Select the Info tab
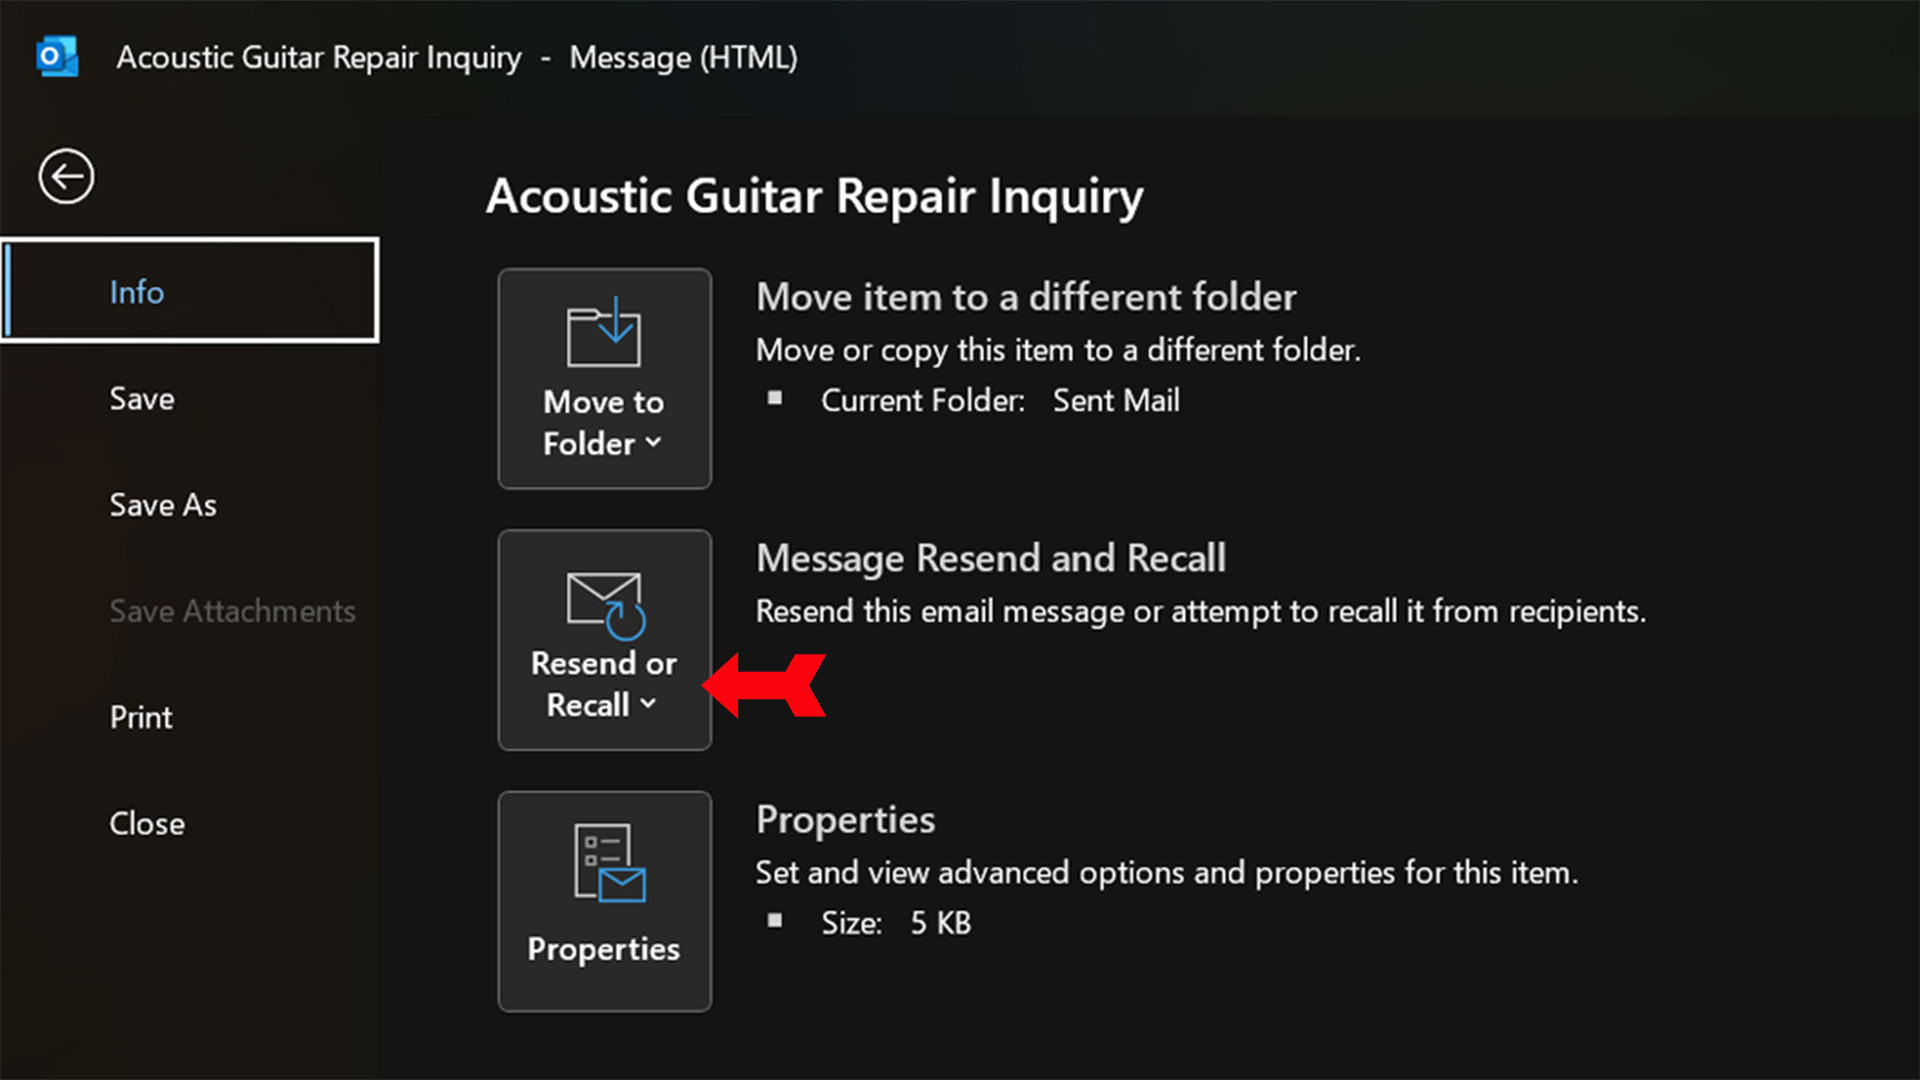Screen dimensions: 1920x1080 click(137, 292)
